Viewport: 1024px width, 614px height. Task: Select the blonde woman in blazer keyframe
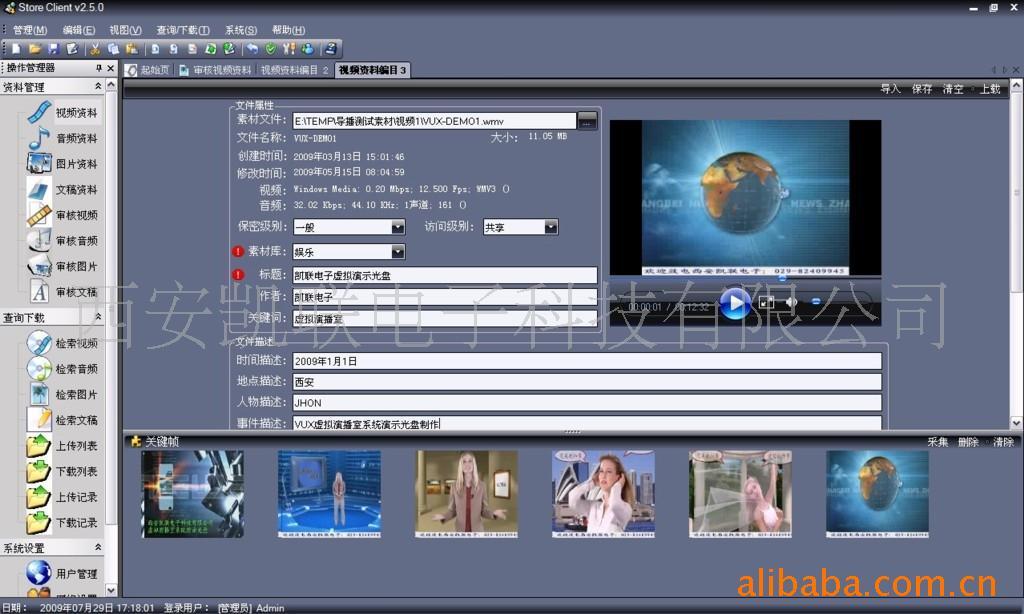pos(466,494)
